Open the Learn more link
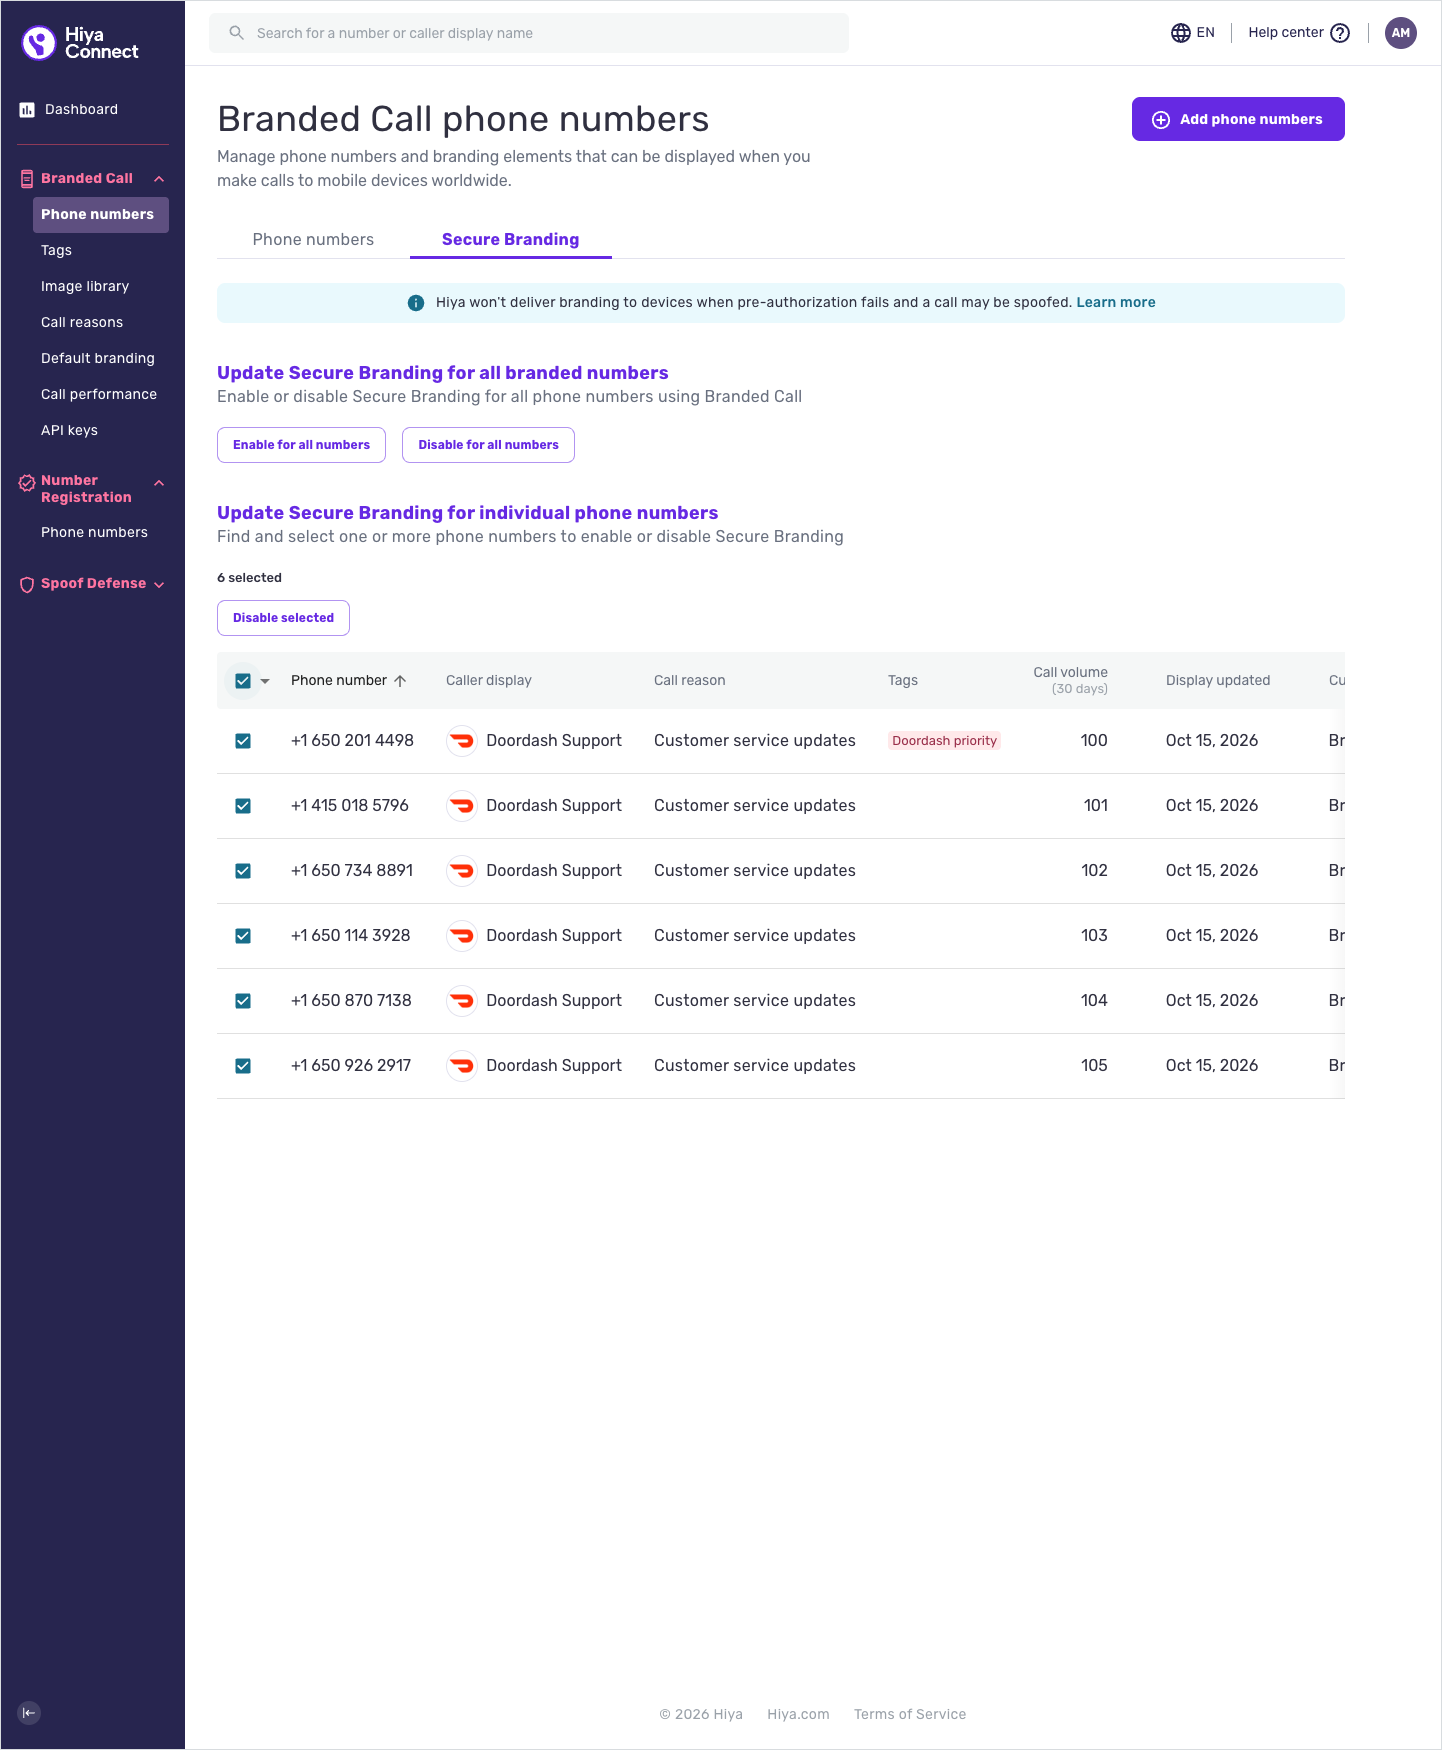 click(x=1116, y=303)
